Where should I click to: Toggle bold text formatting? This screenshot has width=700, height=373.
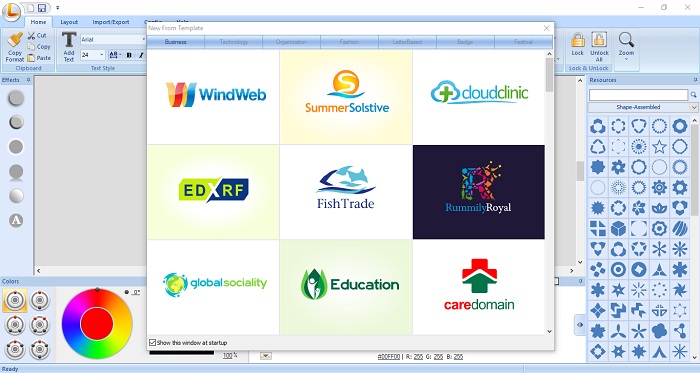pyautogui.click(x=129, y=55)
